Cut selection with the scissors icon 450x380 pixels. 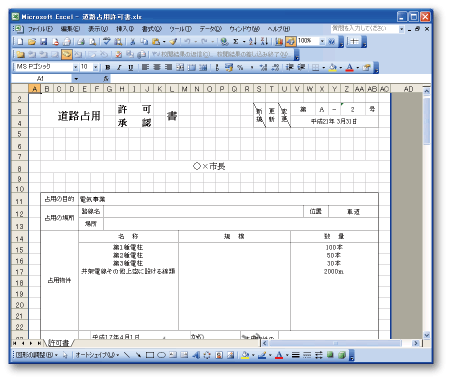click(x=132, y=42)
